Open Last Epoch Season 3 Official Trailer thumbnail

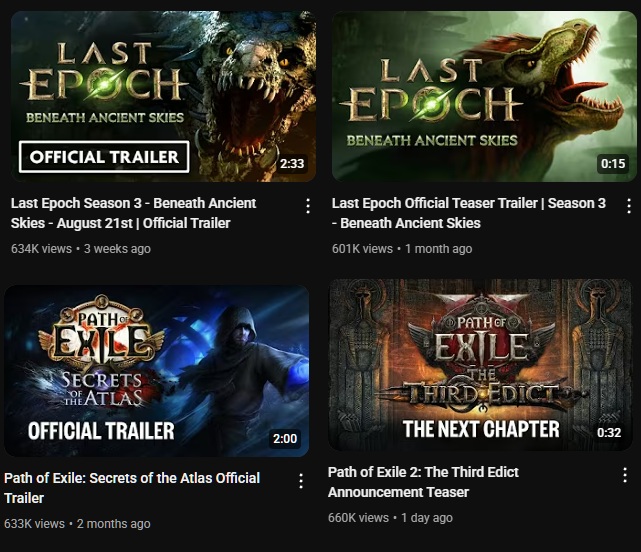click(x=163, y=96)
